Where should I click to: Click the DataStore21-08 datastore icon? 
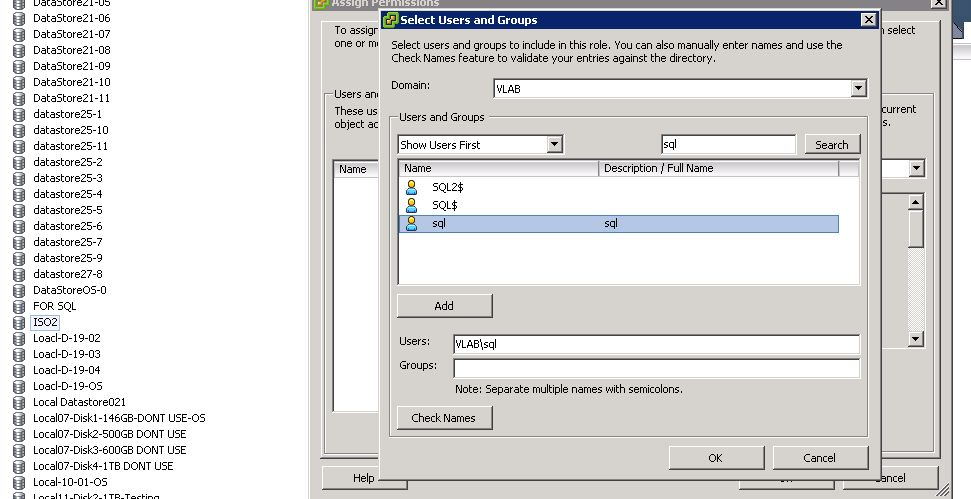click(19, 50)
